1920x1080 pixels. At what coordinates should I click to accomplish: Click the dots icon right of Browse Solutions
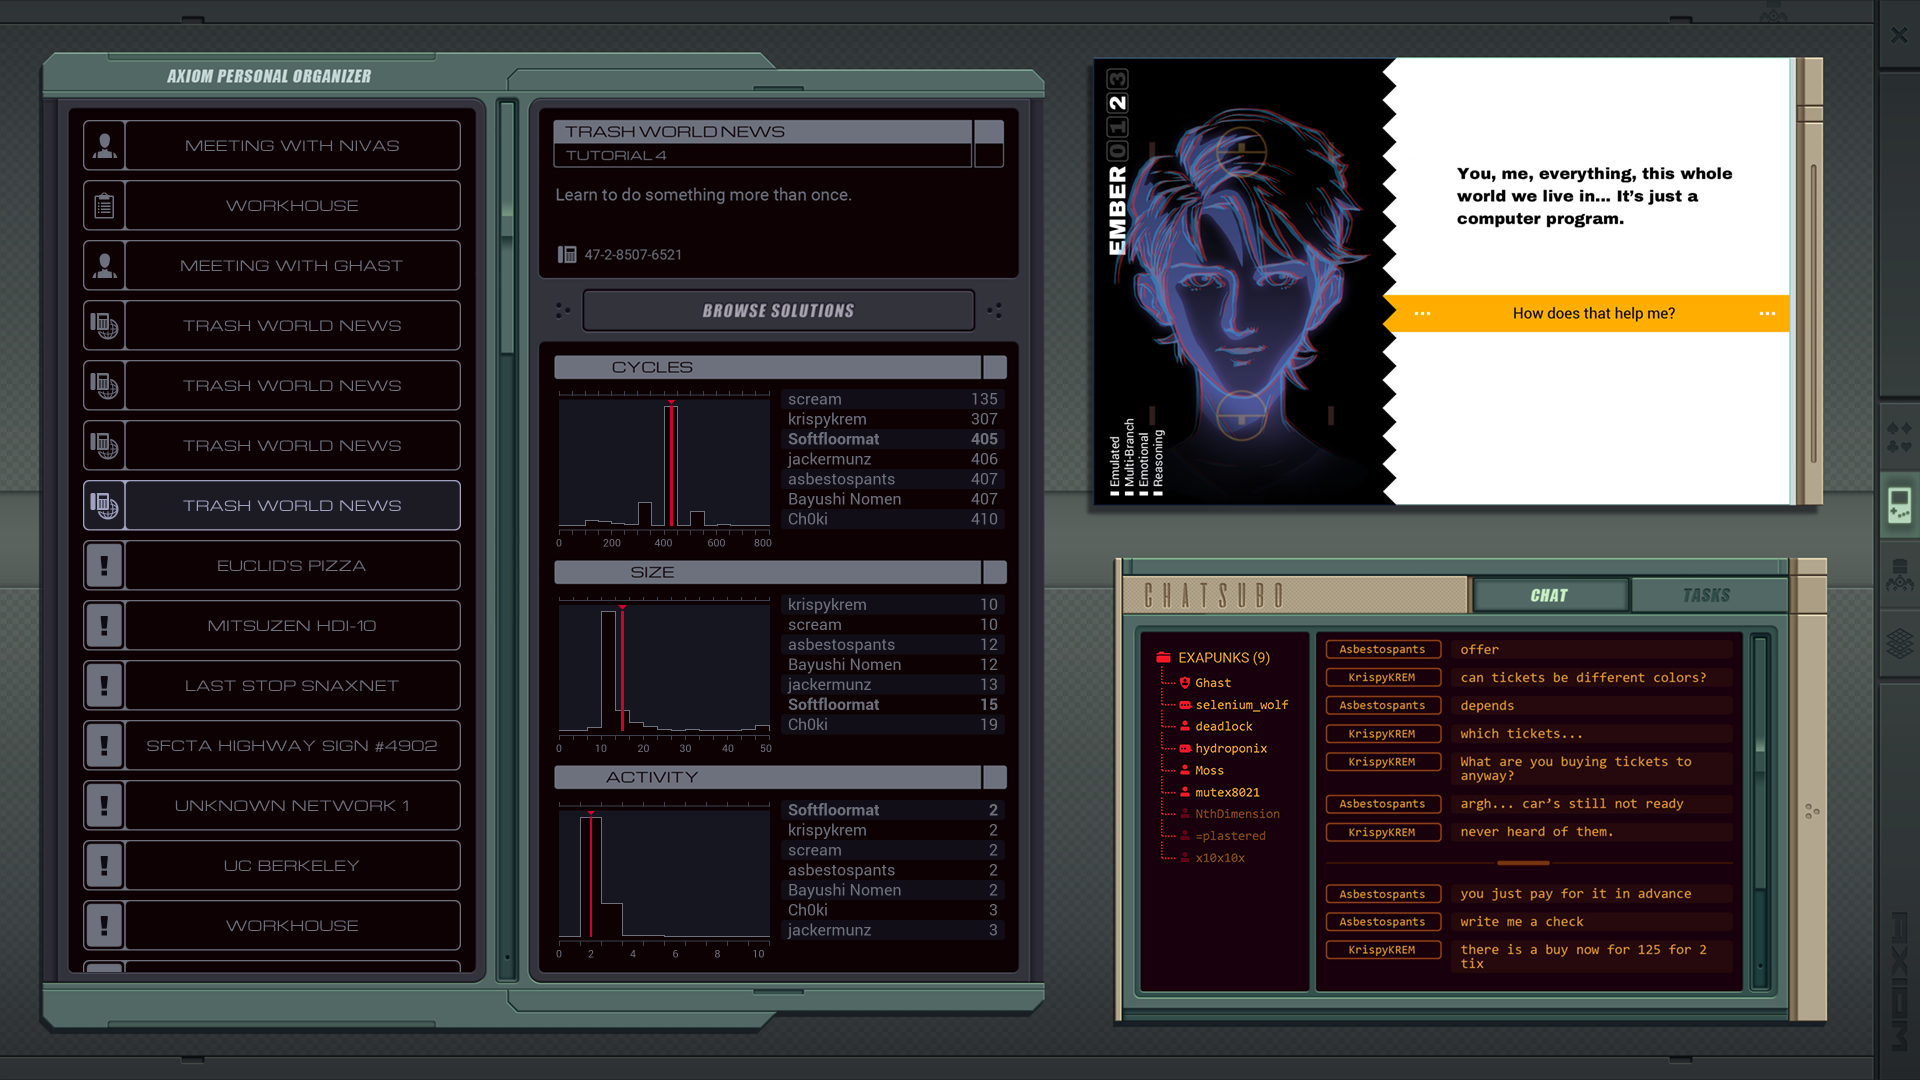pyautogui.click(x=994, y=311)
